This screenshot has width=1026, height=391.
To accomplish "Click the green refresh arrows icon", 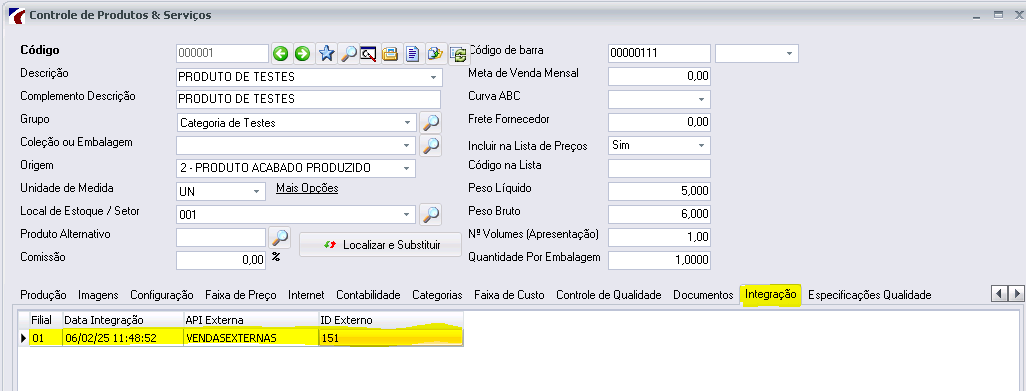I will 458,54.
